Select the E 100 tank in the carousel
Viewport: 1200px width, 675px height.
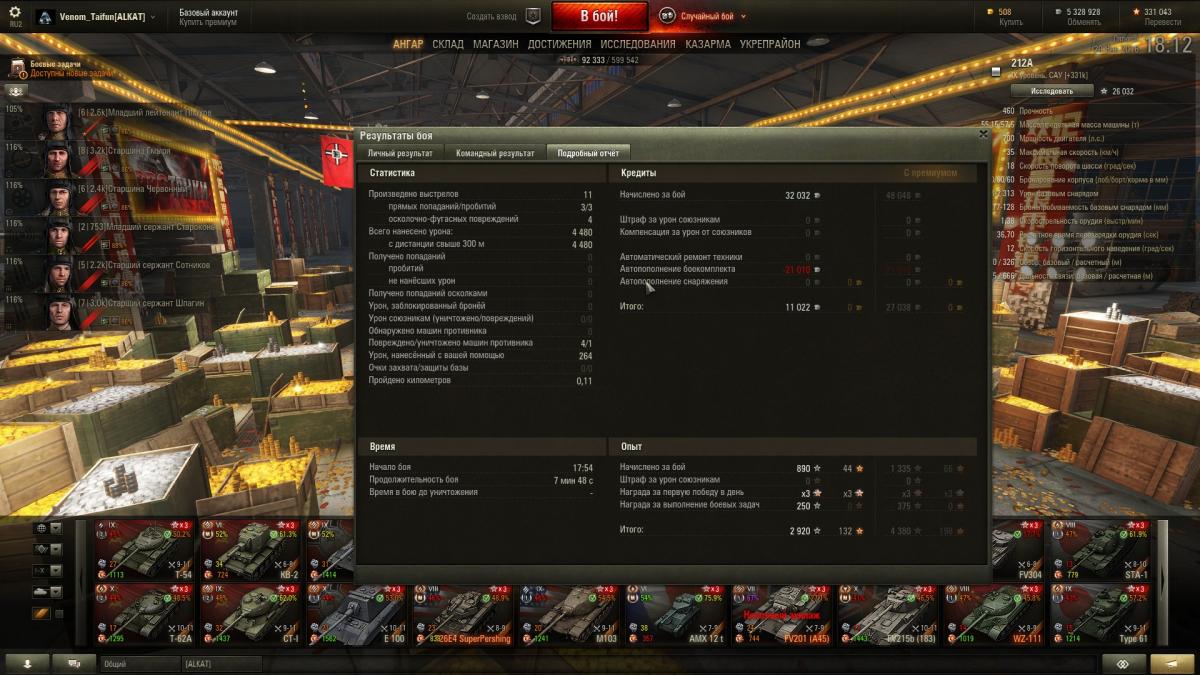click(x=357, y=614)
